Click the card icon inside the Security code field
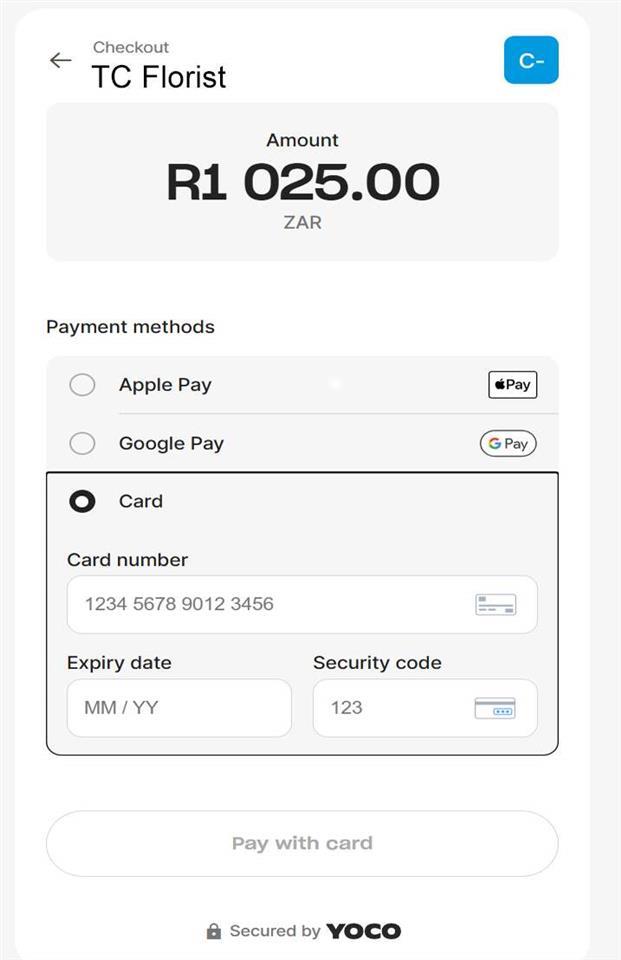 (494, 708)
